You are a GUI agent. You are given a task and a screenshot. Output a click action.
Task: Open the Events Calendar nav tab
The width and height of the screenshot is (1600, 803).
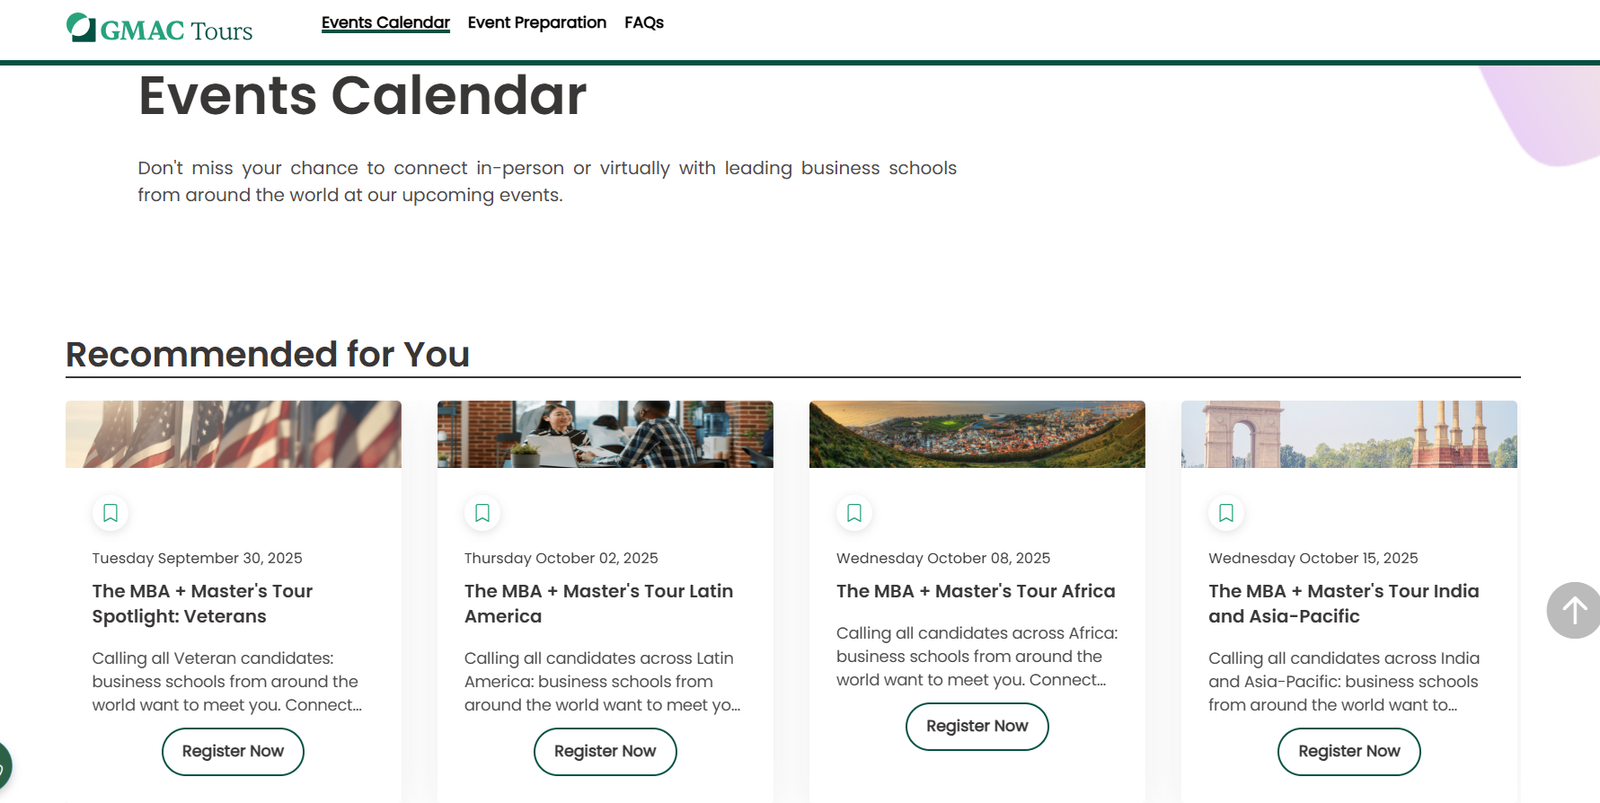point(385,23)
